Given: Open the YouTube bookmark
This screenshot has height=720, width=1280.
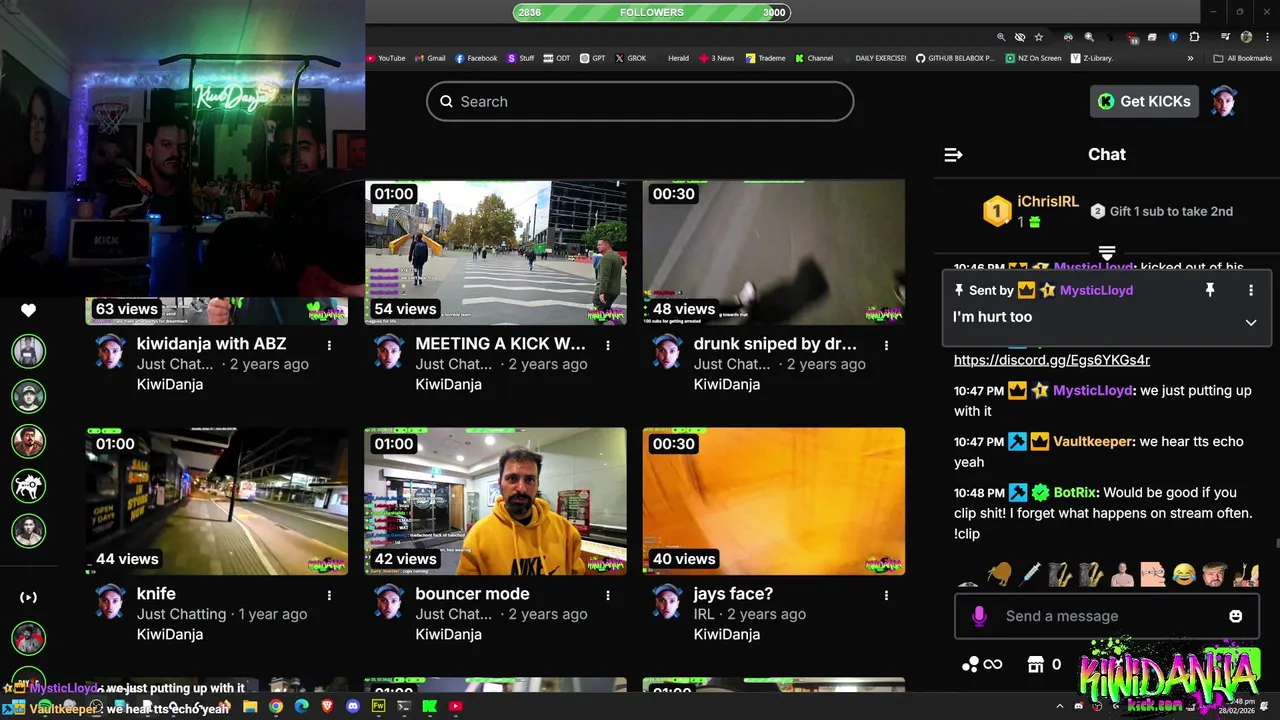Looking at the screenshot, I should tap(386, 58).
